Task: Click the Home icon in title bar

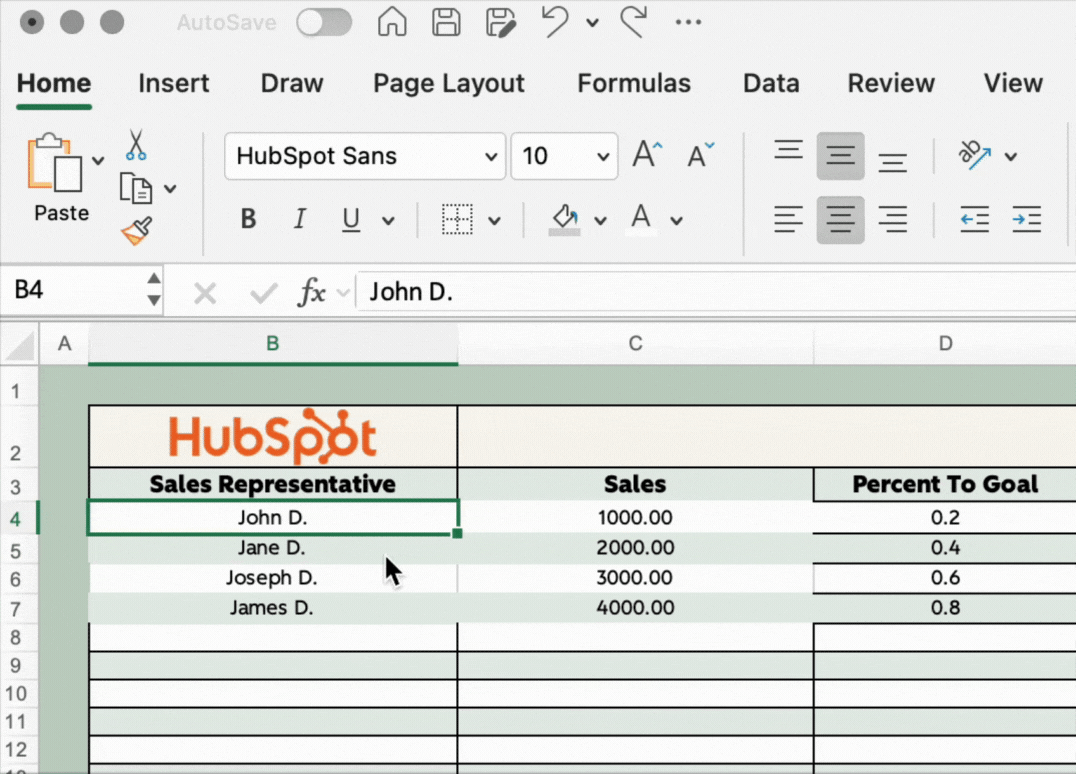Action: click(x=392, y=22)
